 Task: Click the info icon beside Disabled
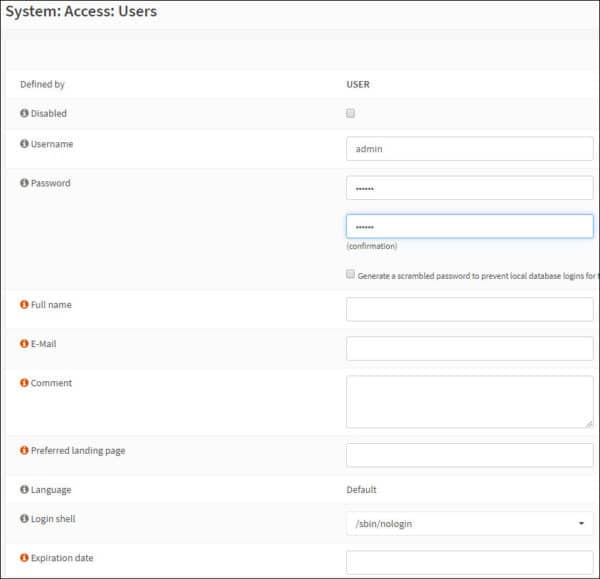click(x=24, y=113)
